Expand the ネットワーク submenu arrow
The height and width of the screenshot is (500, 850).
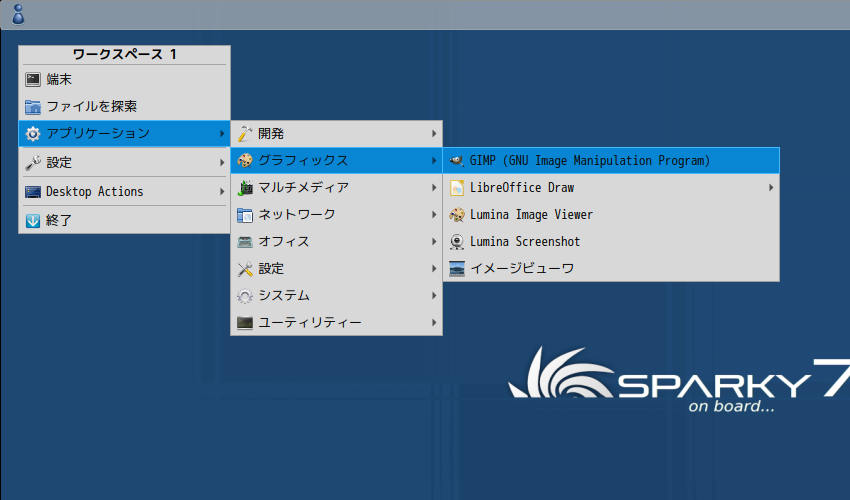[434, 215]
